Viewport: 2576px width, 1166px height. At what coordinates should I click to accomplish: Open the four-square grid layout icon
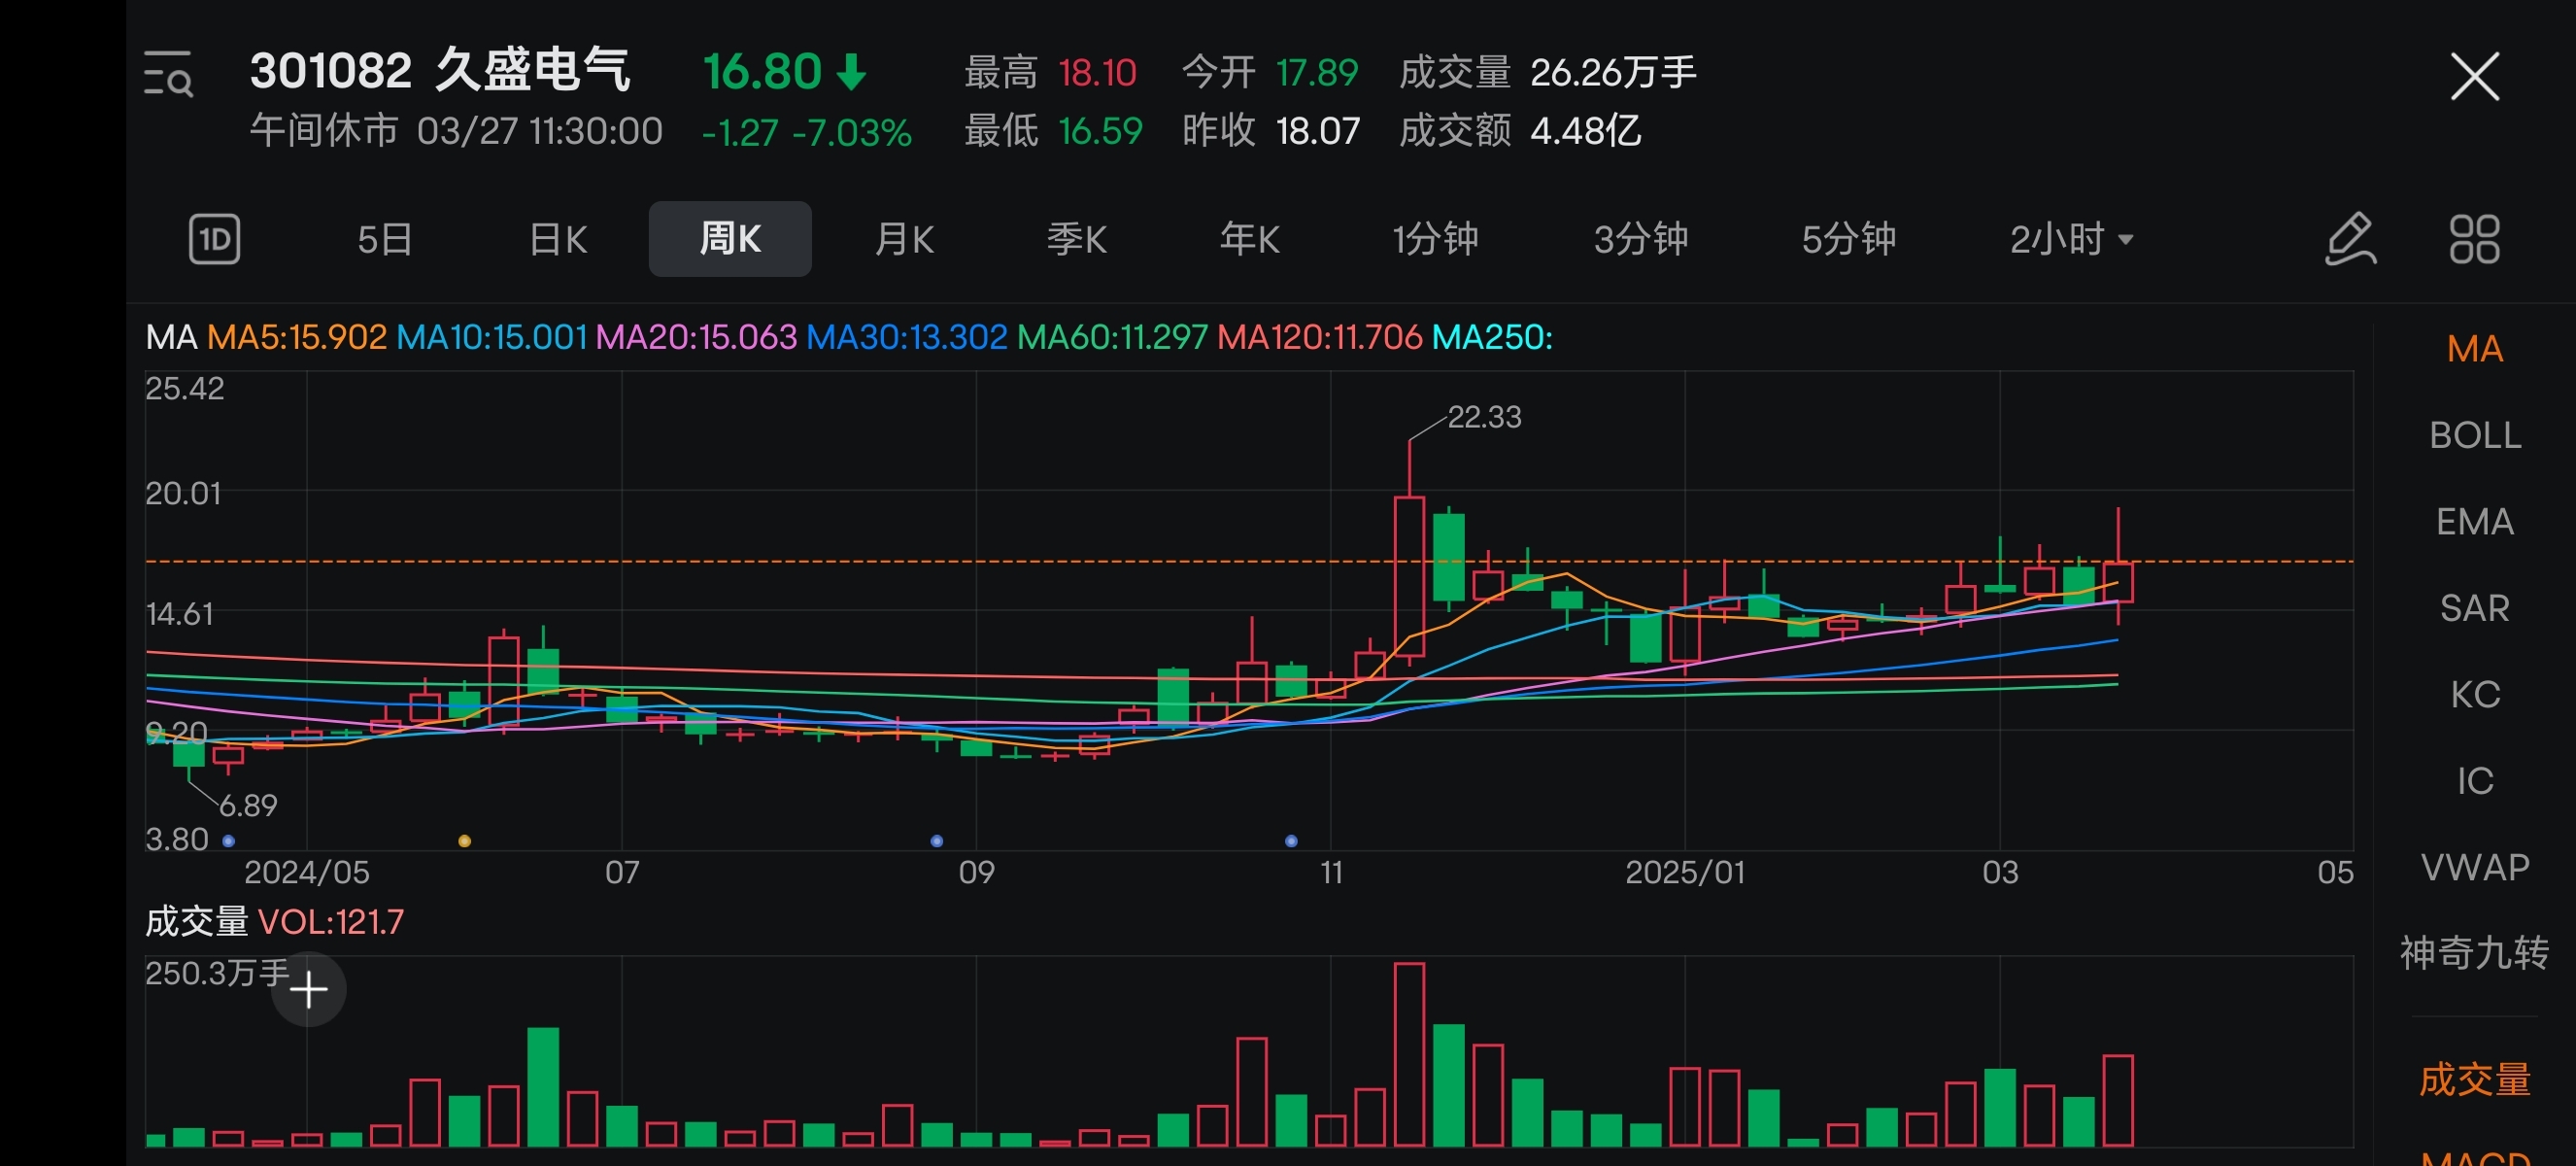(2474, 239)
